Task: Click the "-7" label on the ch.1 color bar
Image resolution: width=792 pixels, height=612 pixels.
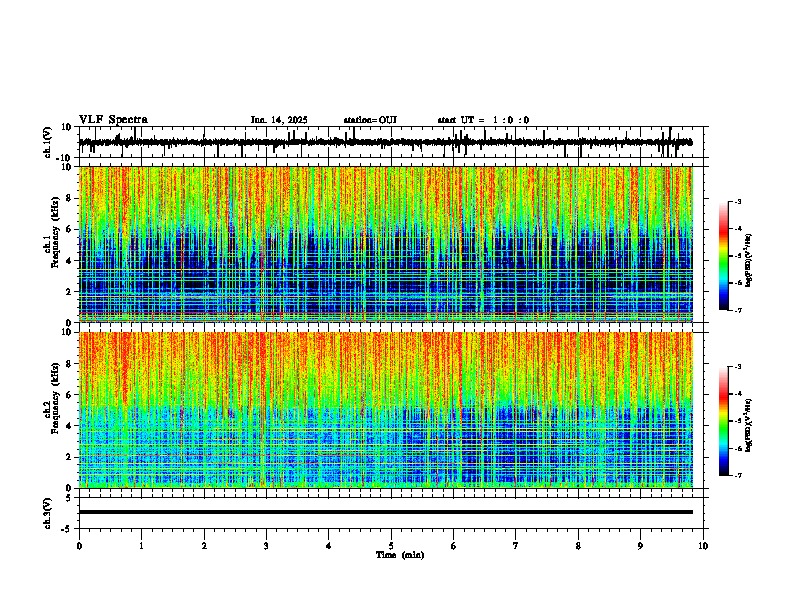Action: [737, 310]
